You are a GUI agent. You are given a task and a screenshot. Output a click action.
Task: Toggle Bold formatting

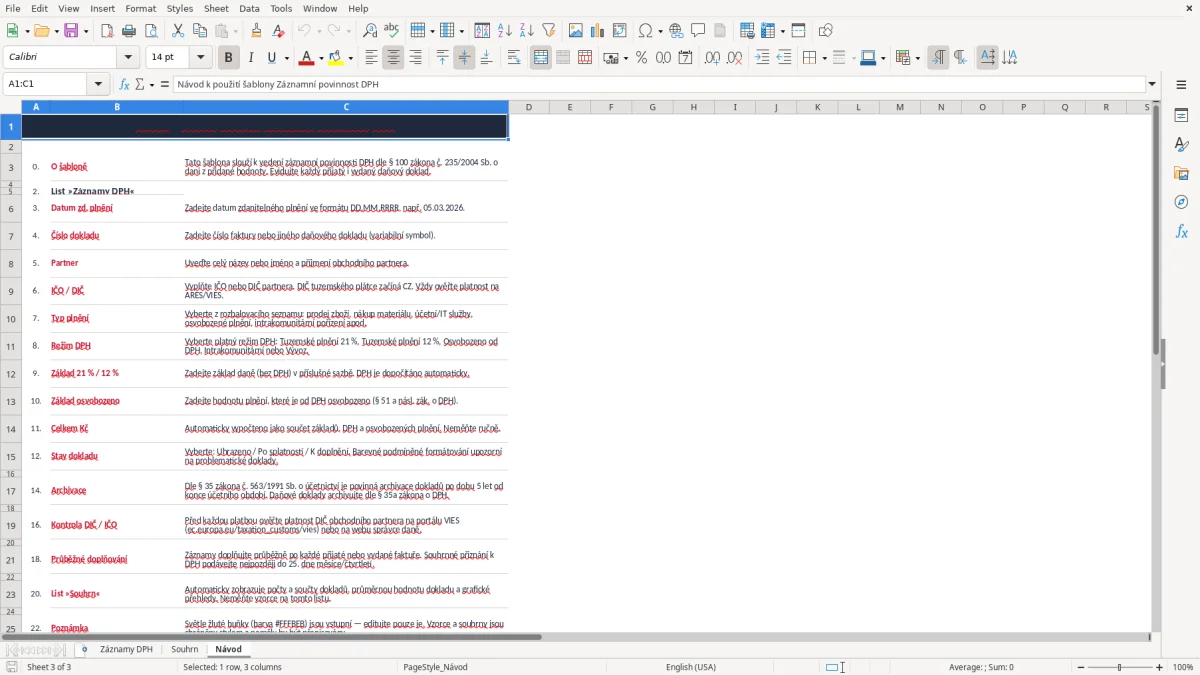[228, 58]
